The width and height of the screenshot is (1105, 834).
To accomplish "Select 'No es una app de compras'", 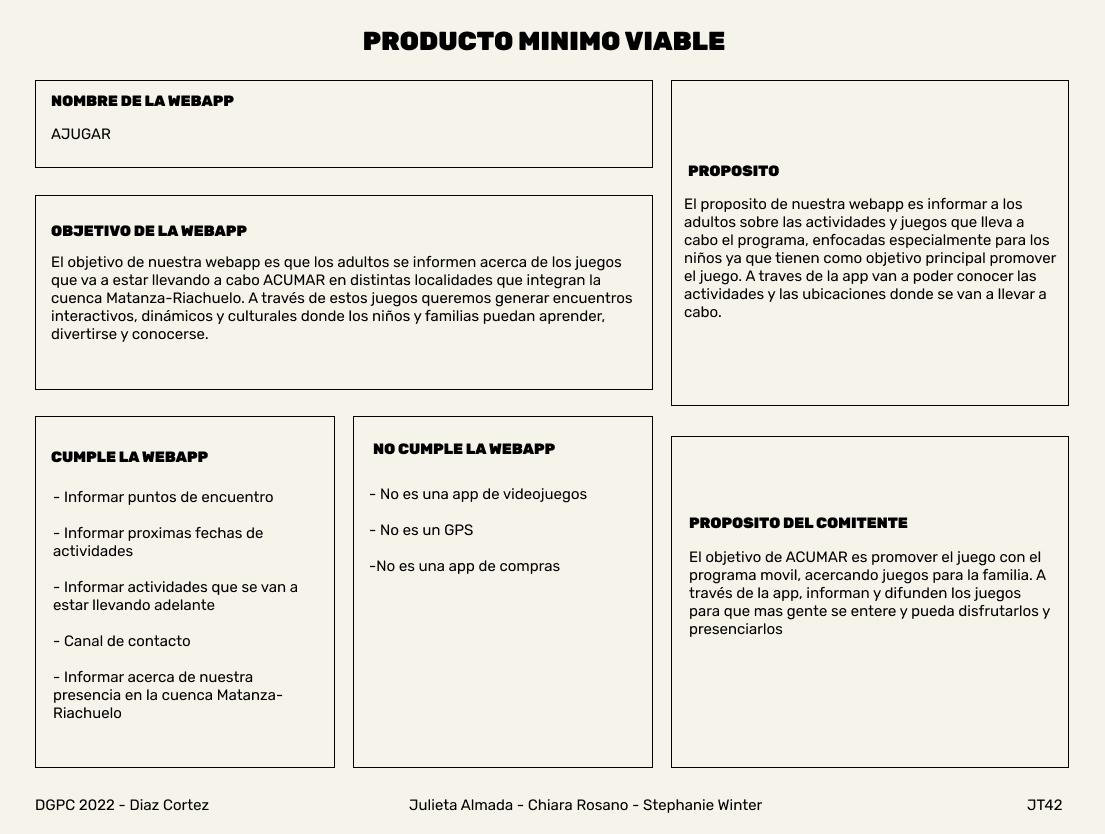I will pos(464,566).
